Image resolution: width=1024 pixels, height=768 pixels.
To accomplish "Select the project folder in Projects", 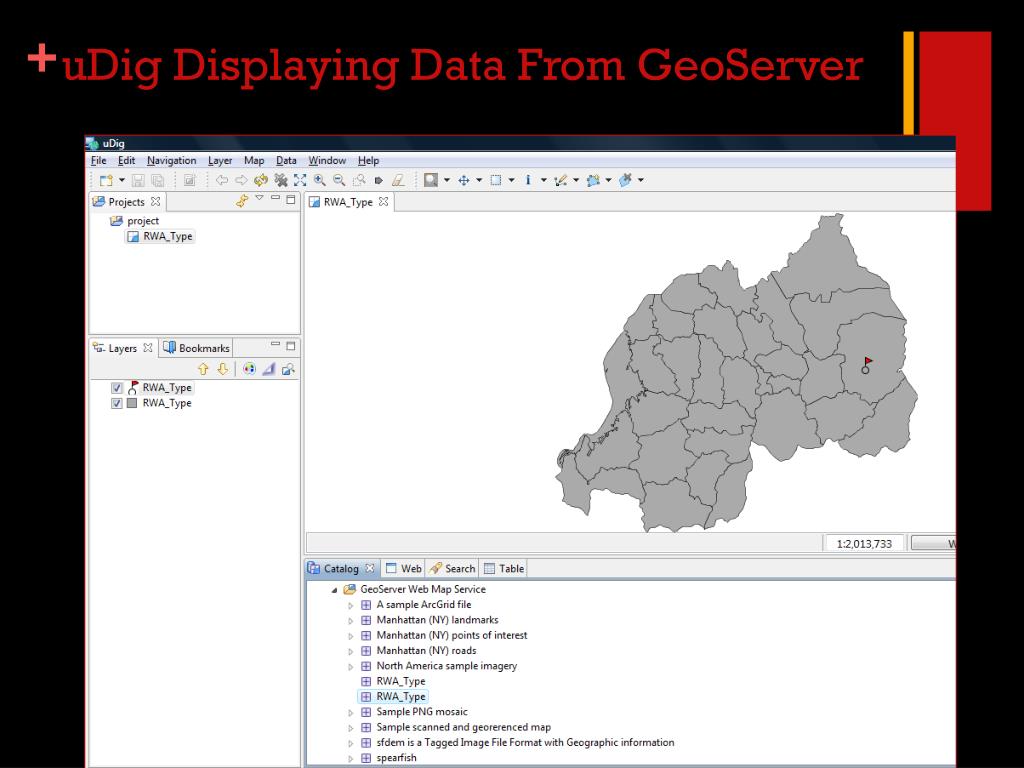I will 135,221.
